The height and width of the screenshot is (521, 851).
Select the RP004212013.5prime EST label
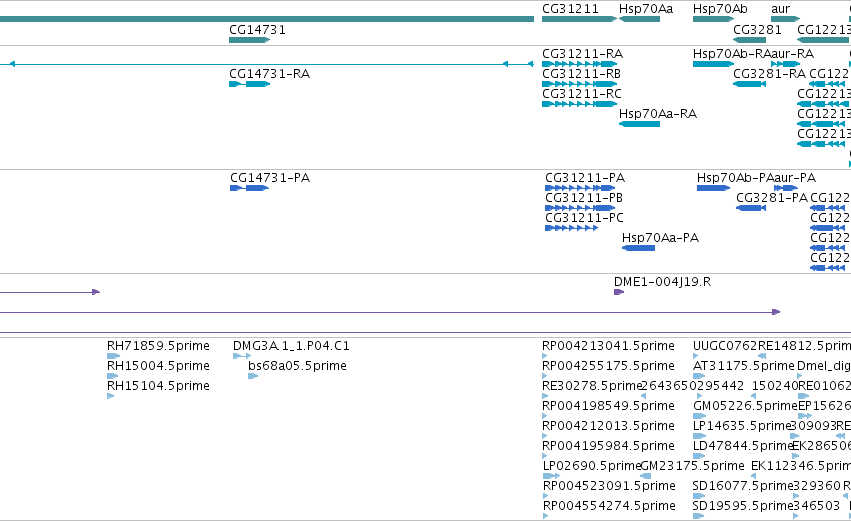608,427
